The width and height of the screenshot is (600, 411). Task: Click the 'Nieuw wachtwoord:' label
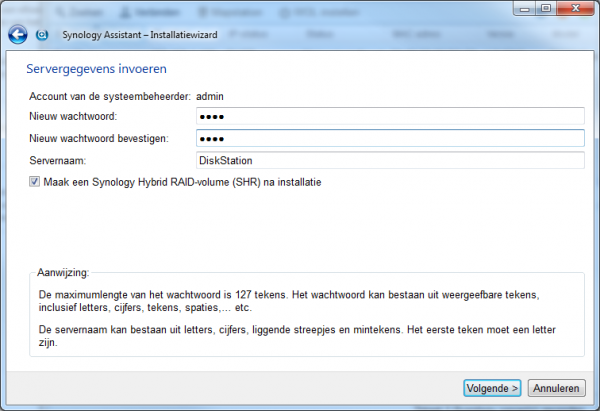(x=72, y=117)
